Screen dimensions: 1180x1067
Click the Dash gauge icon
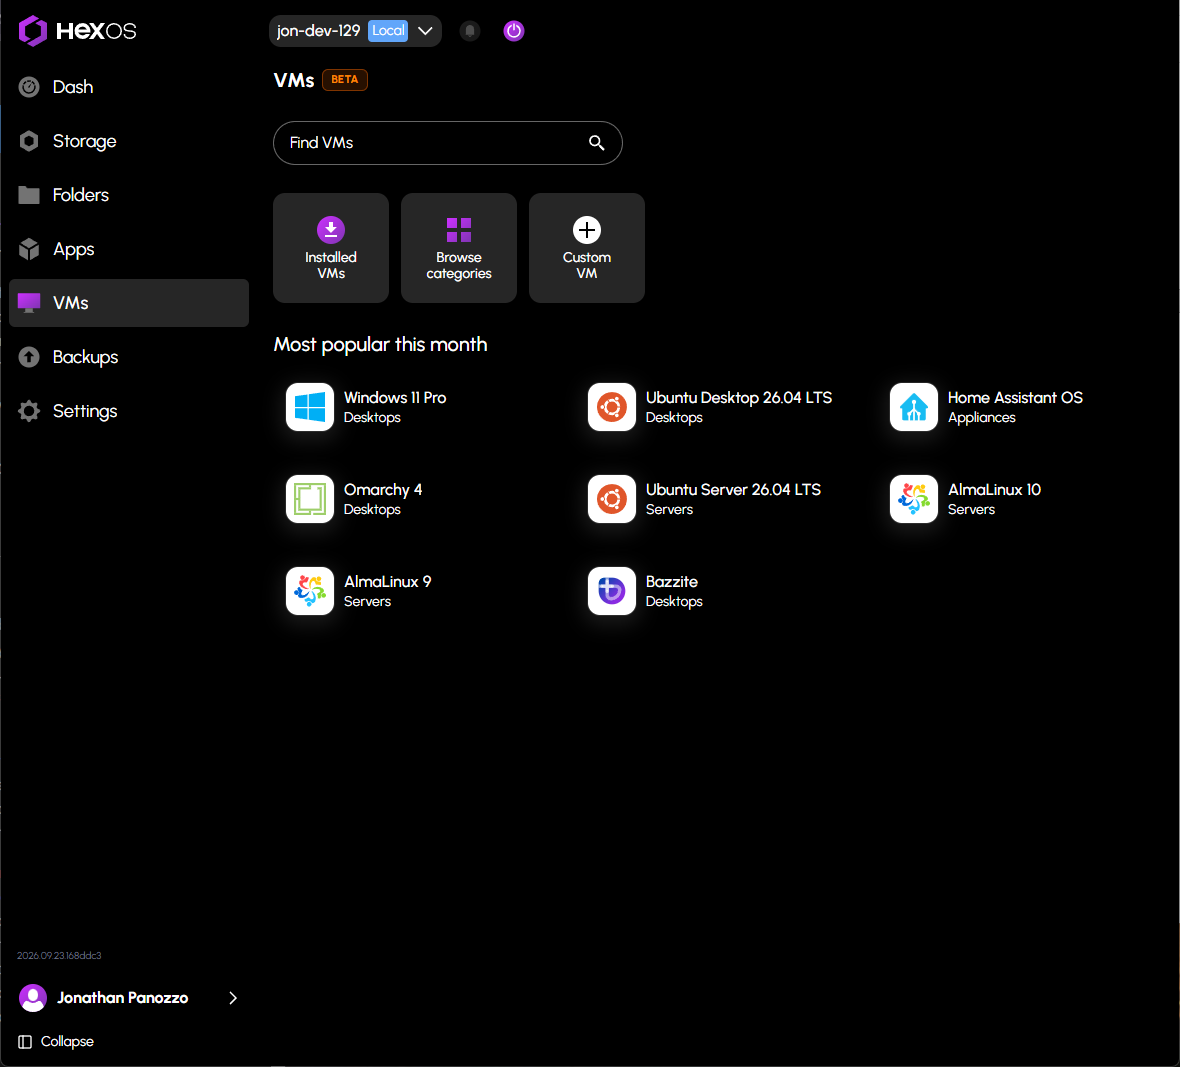[x=29, y=87]
